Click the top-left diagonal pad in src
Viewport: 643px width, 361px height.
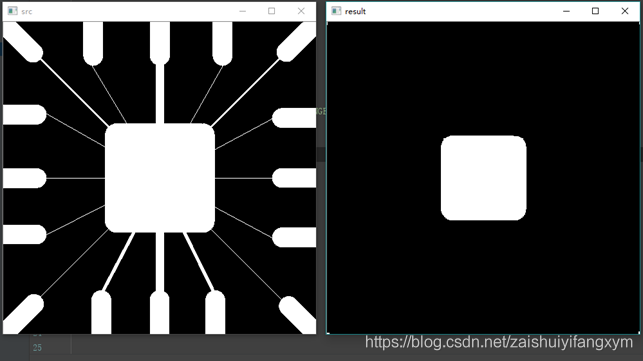click(24, 42)
